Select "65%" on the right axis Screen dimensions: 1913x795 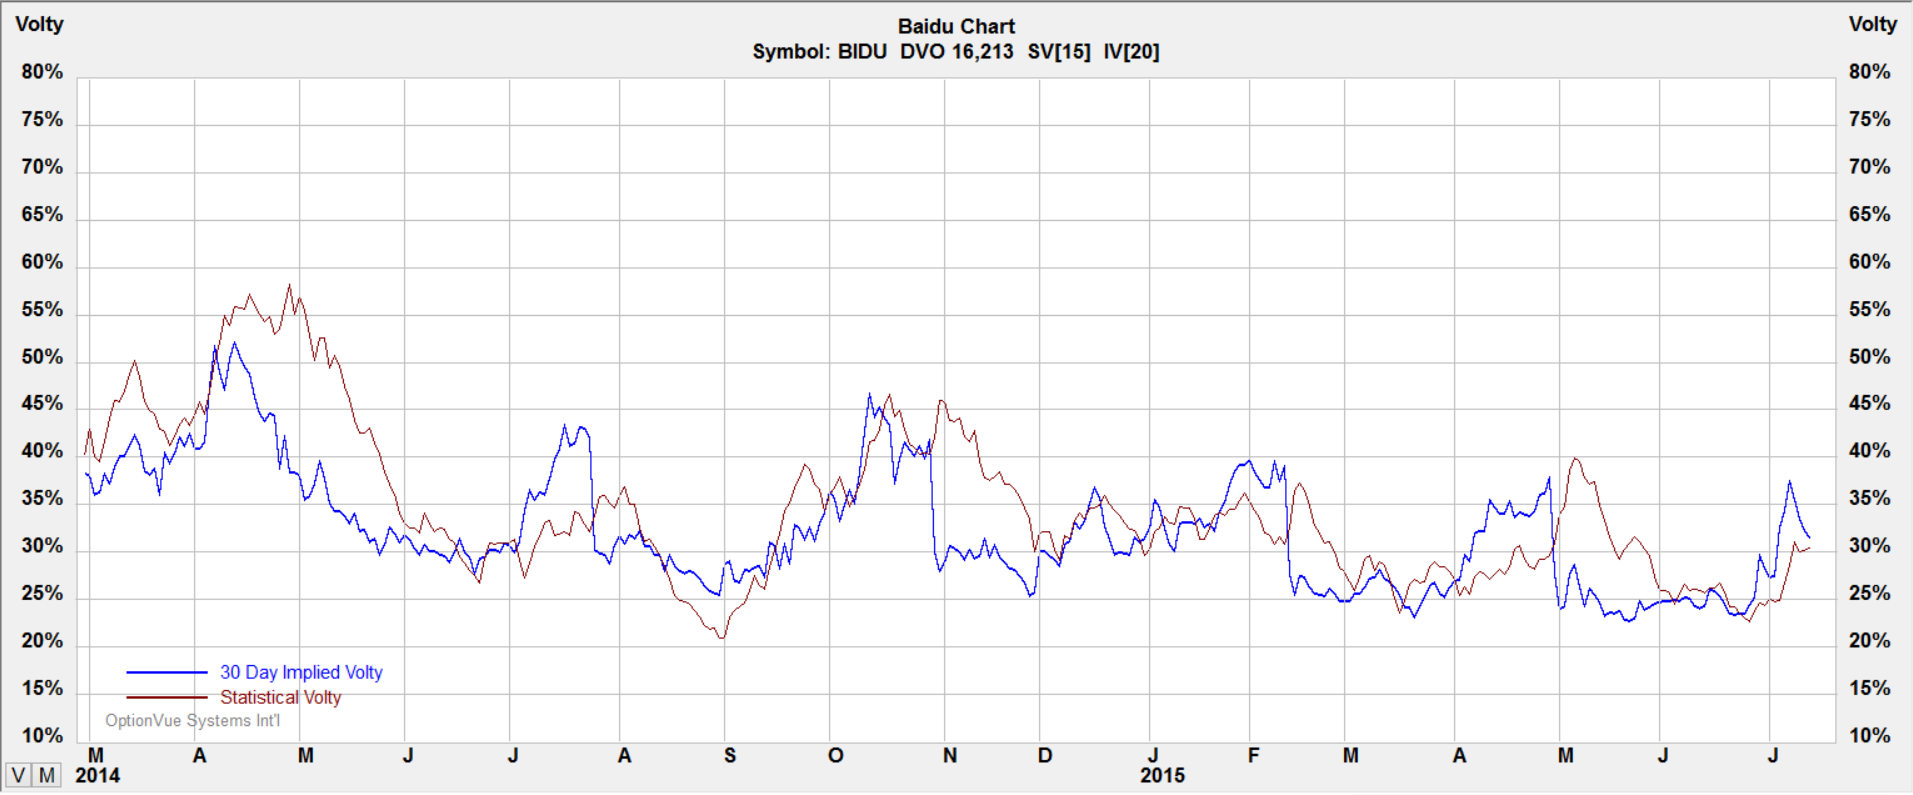pyautogui.click(x=1870, y=215)
